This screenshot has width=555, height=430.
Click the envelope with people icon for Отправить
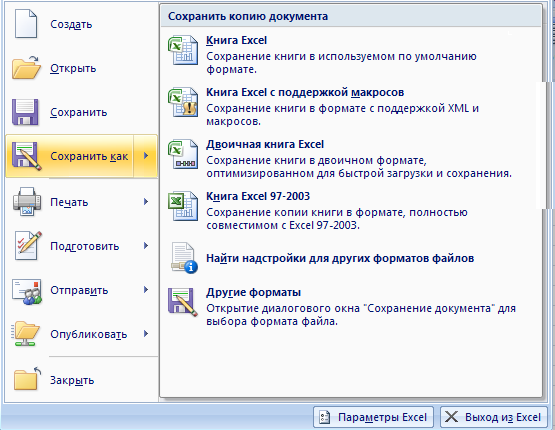click(x=27, y=291)
